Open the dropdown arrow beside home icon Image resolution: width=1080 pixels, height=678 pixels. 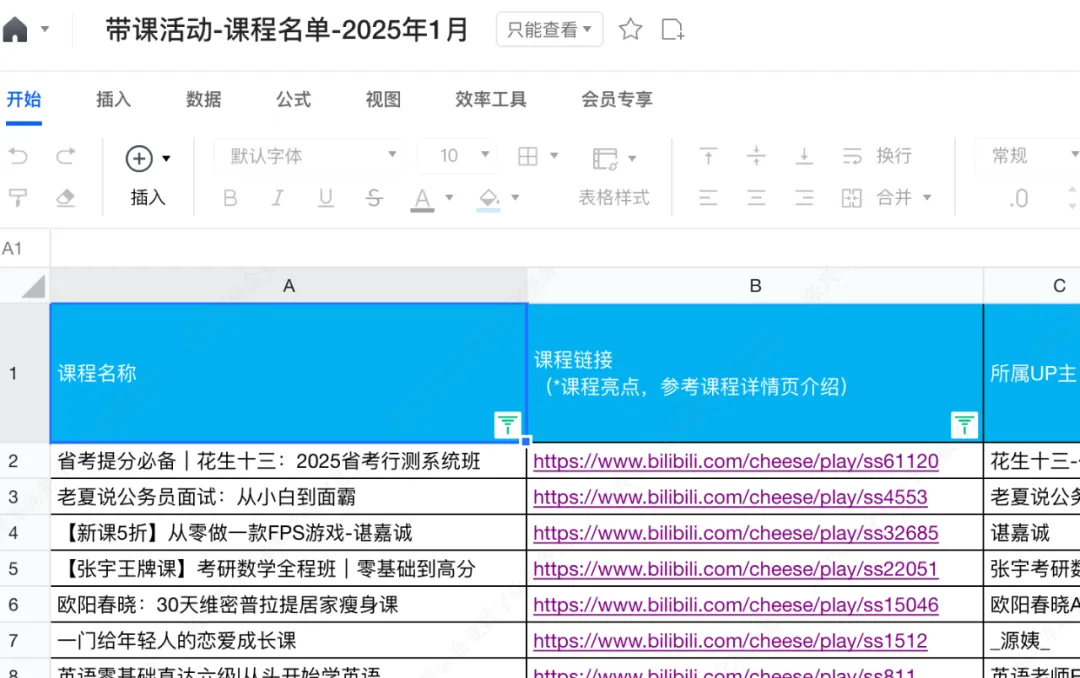point(45,30)
